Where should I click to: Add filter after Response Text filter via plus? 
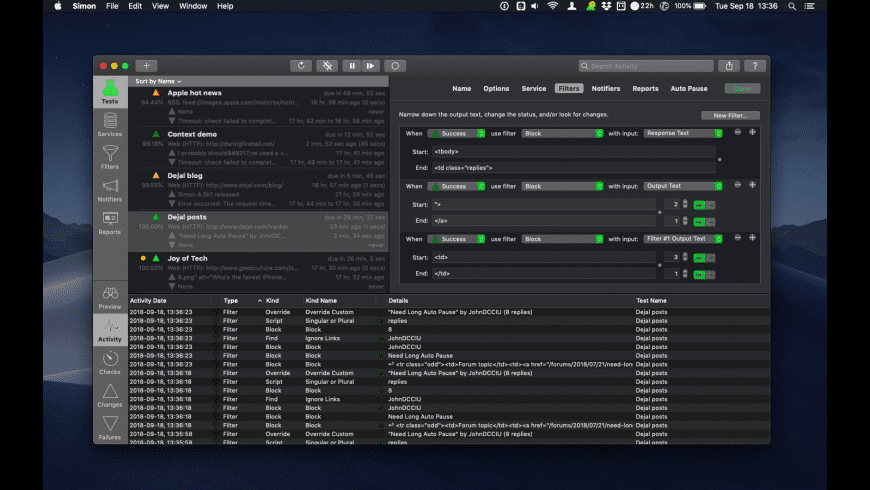click(752, 132)
